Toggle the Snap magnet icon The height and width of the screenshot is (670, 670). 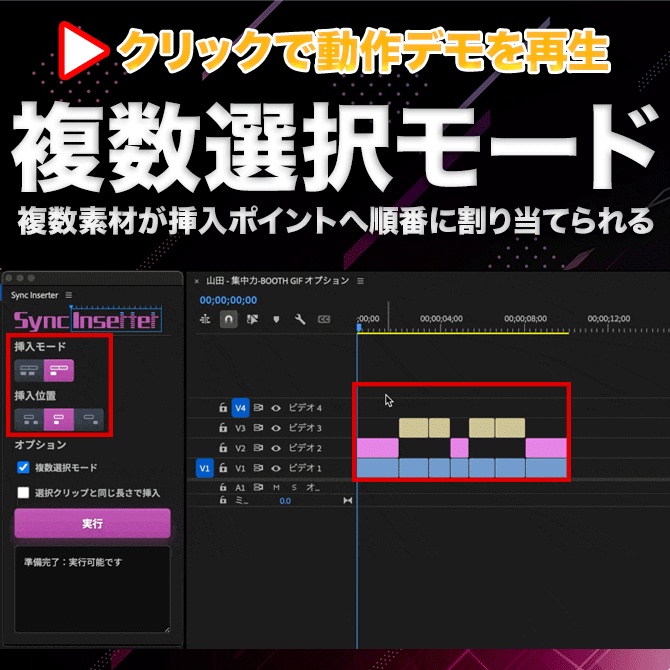pyautogui.click(x=229, y=319)
